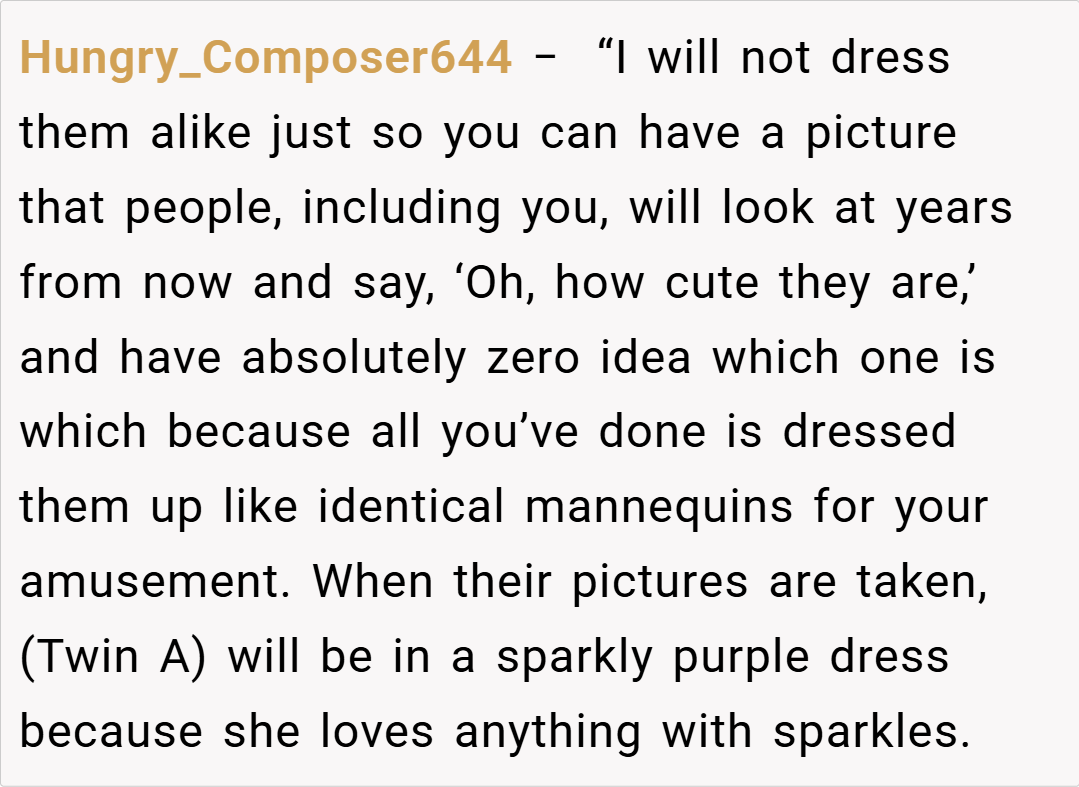Viewport: 1079px width, 787px height.
Task: Click the word "including" in the comment
Action: [401, 209]
